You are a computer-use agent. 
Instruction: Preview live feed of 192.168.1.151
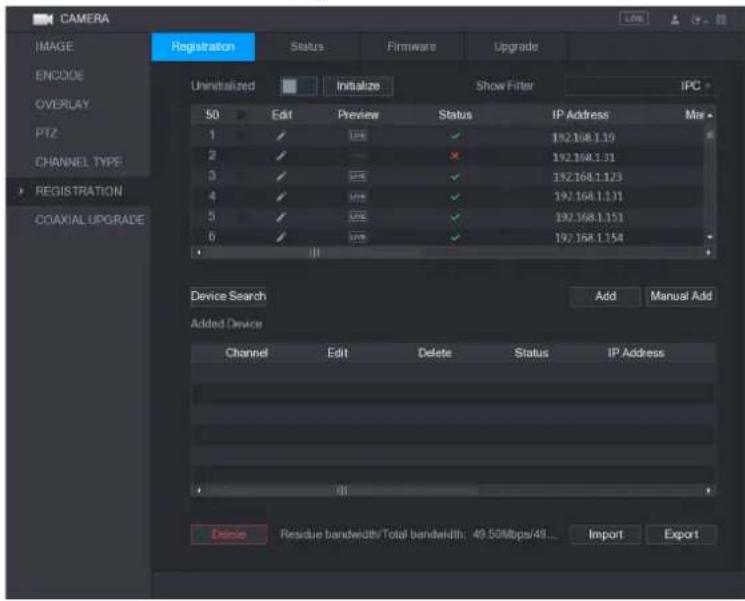[x=358, y=217]
